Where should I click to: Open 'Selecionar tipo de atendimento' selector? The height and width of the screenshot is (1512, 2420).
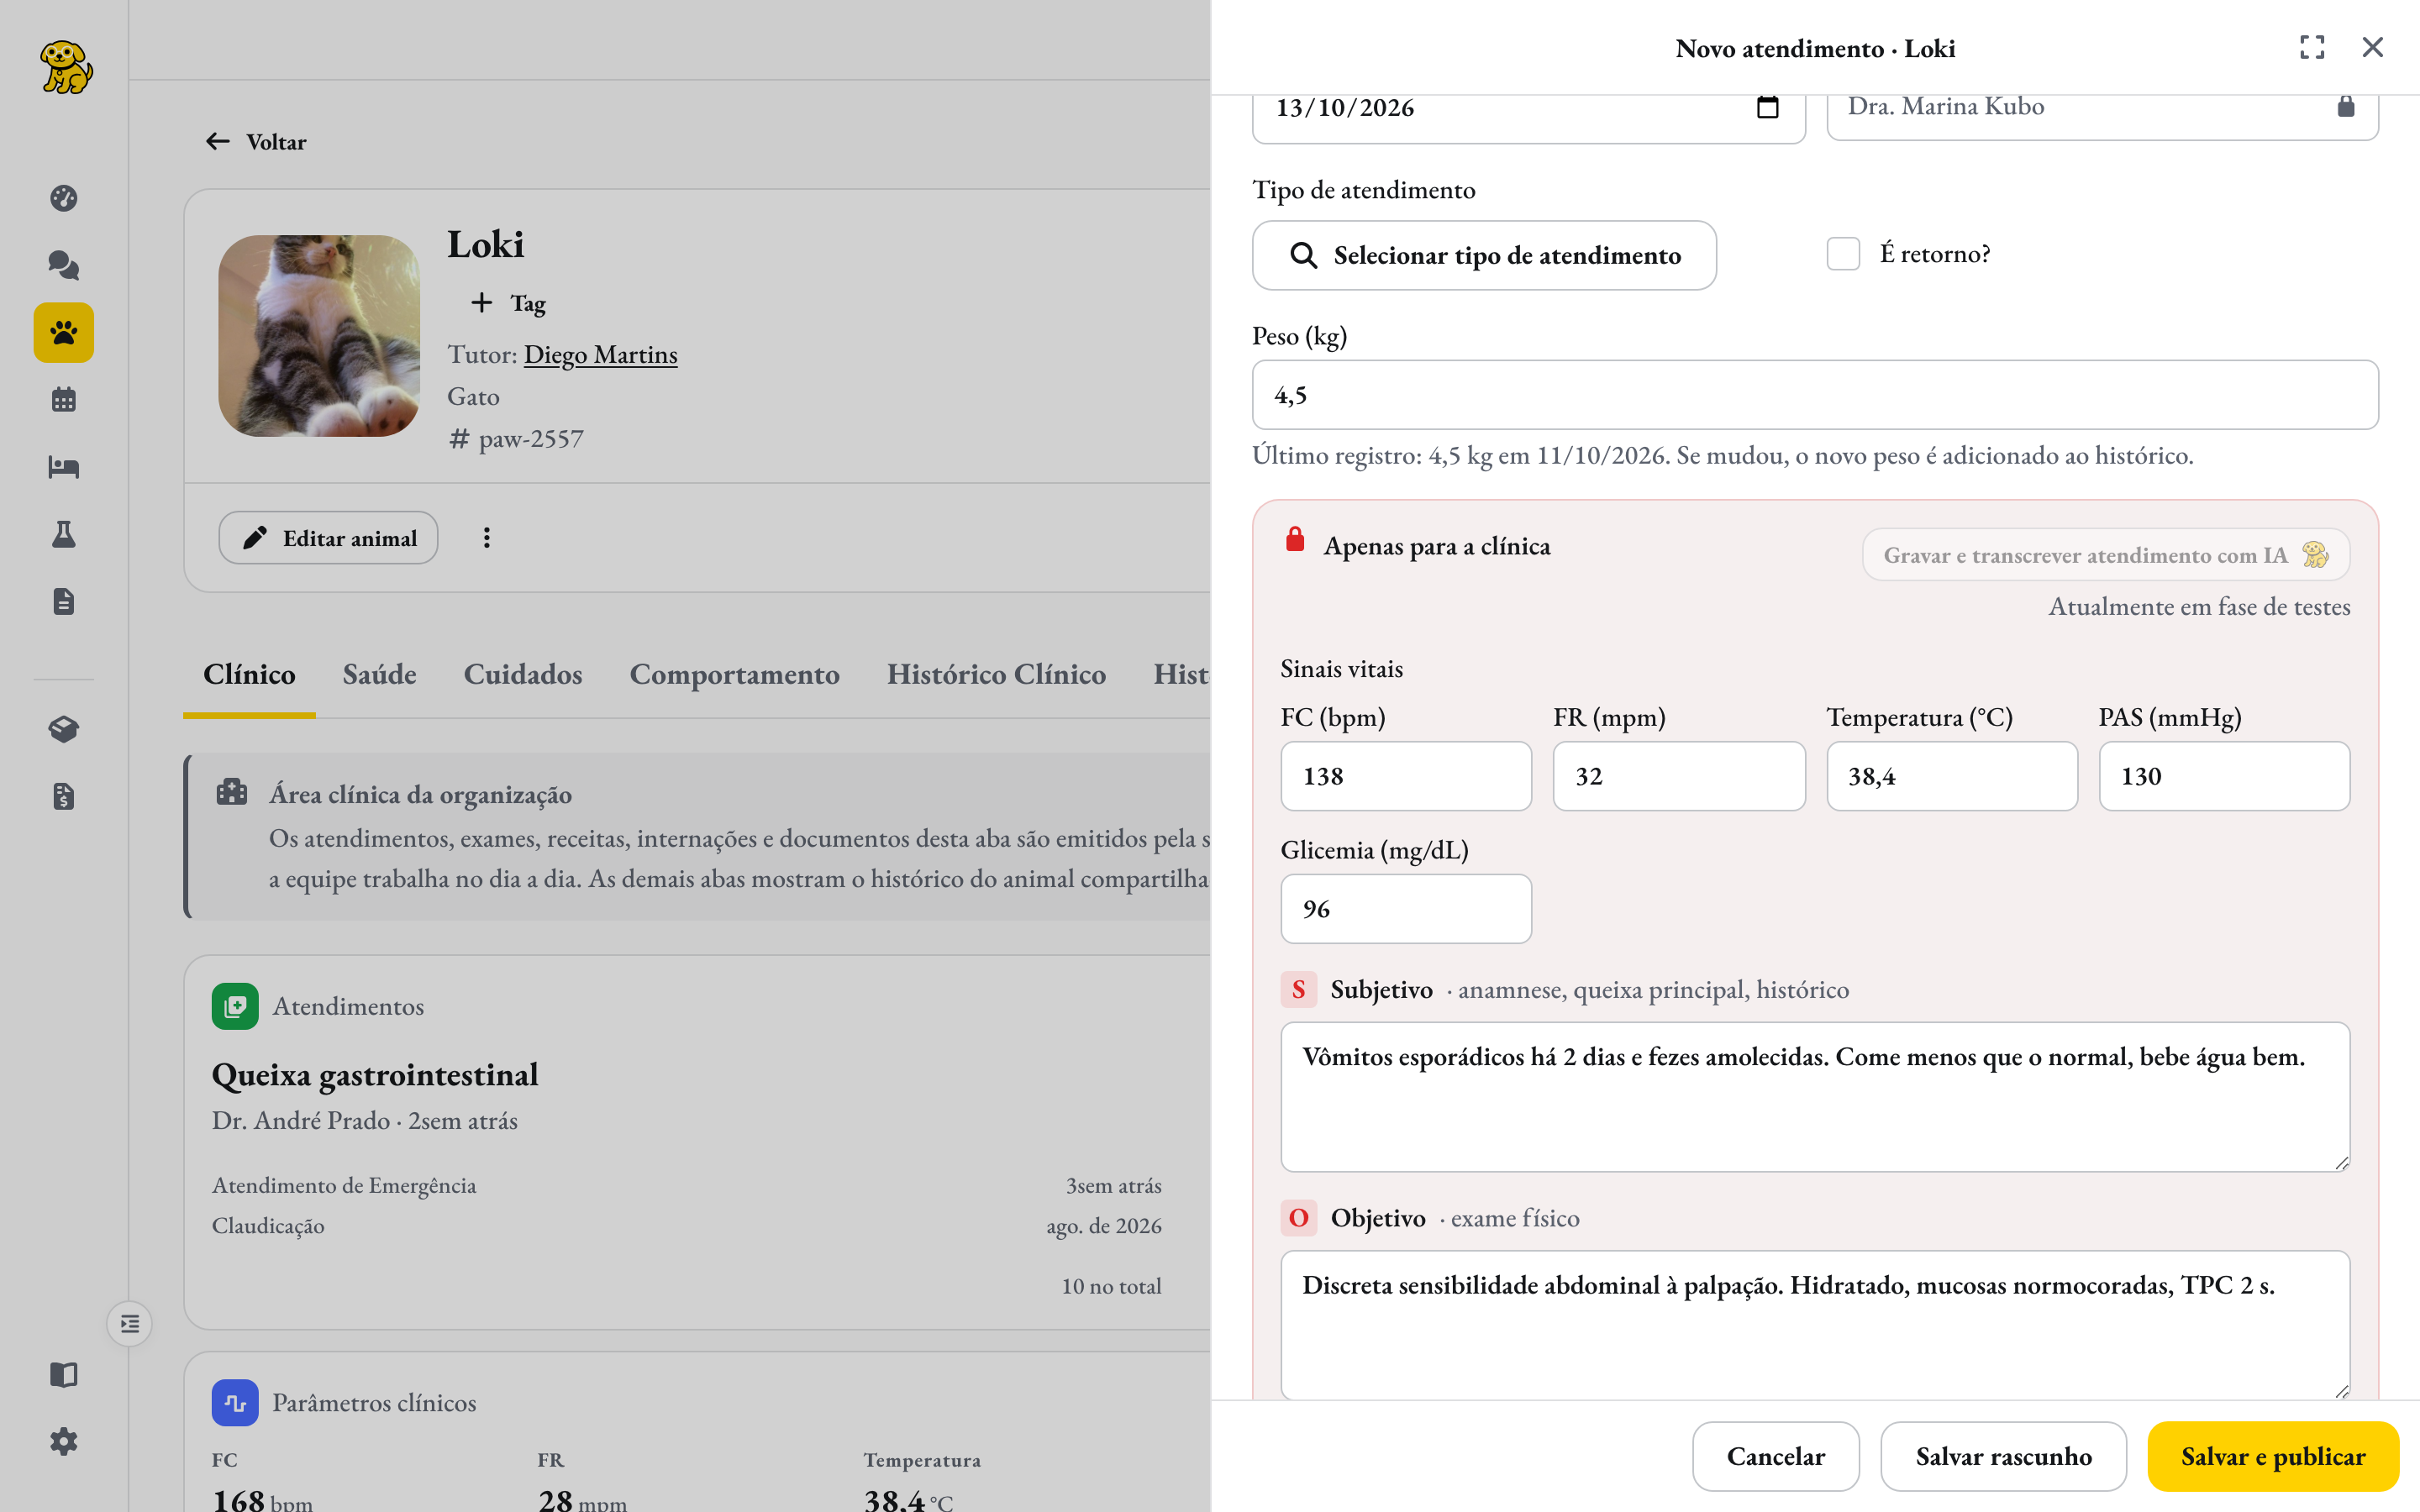(1484, 255)
